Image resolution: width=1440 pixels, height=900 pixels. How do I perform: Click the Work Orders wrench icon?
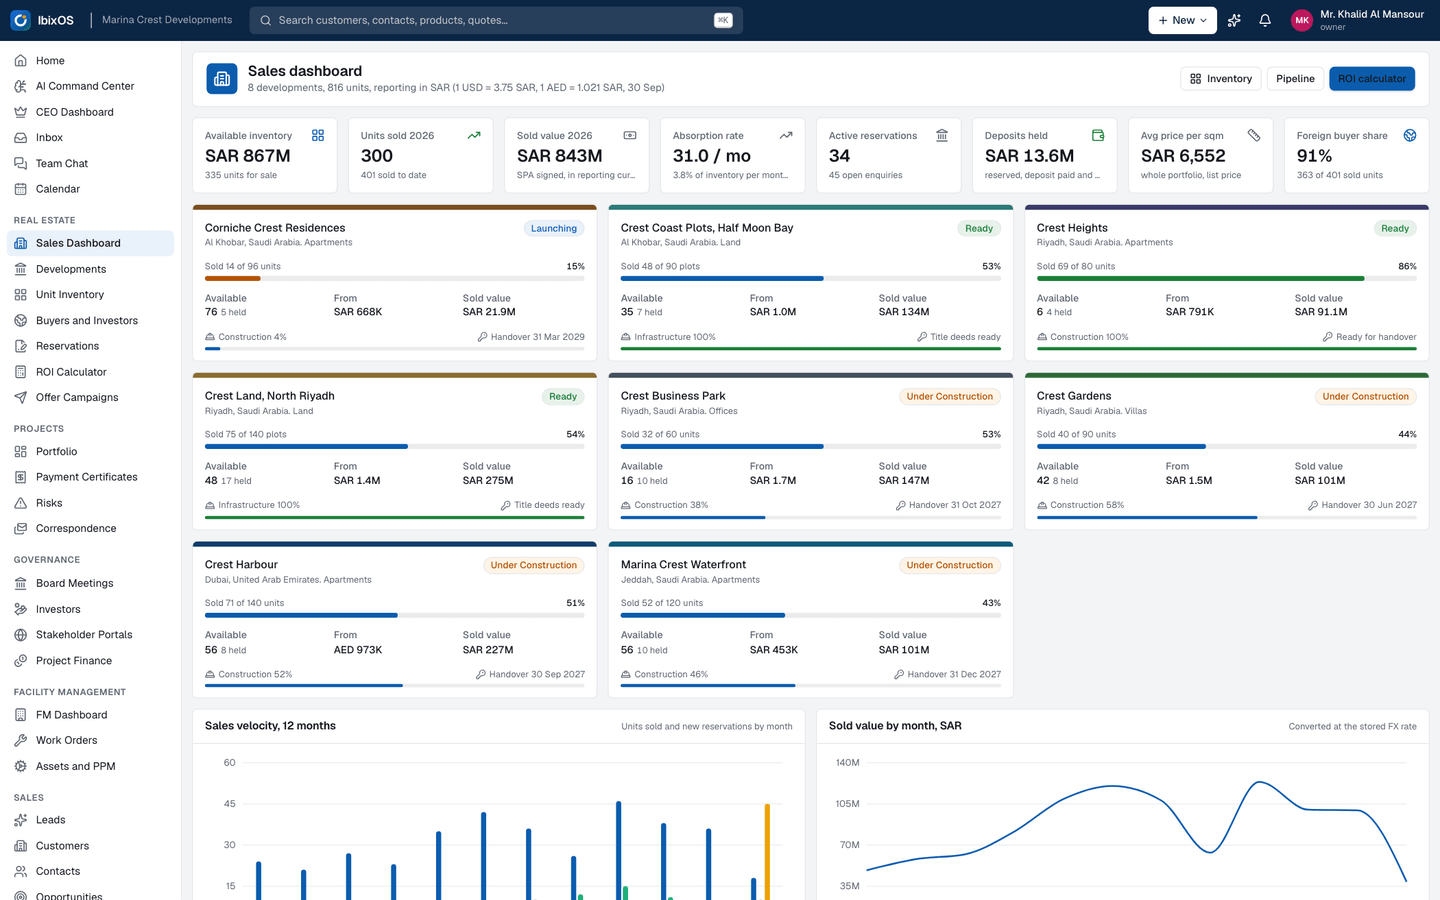click(x=20, y=741)
